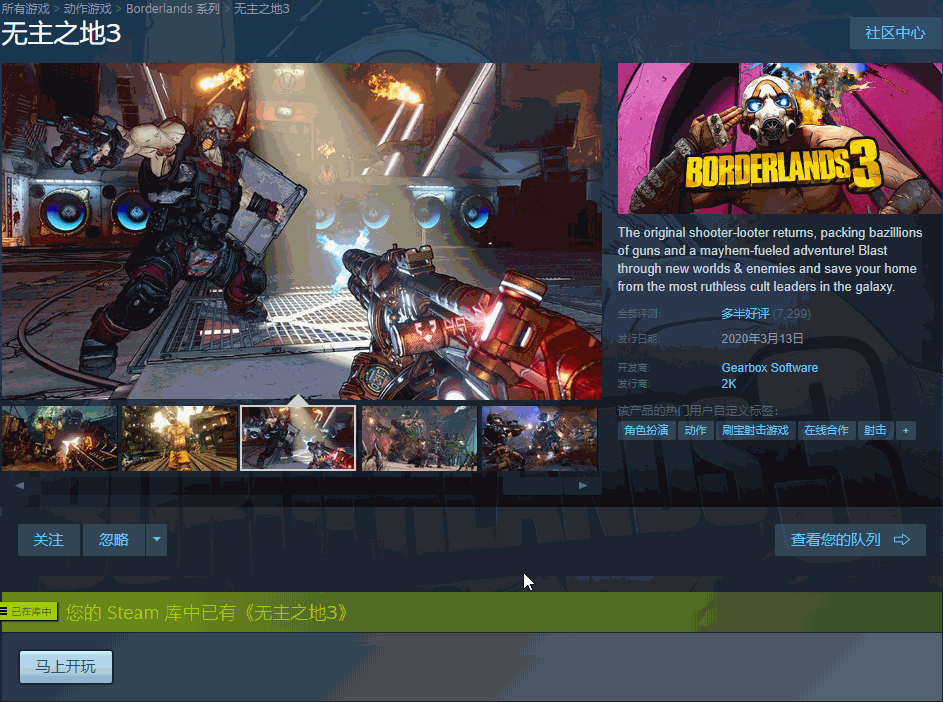Click the 忽略 ignore button
The height and width of the screenshot is (702, 943).
pyautogui.click(x=114, y=540)
